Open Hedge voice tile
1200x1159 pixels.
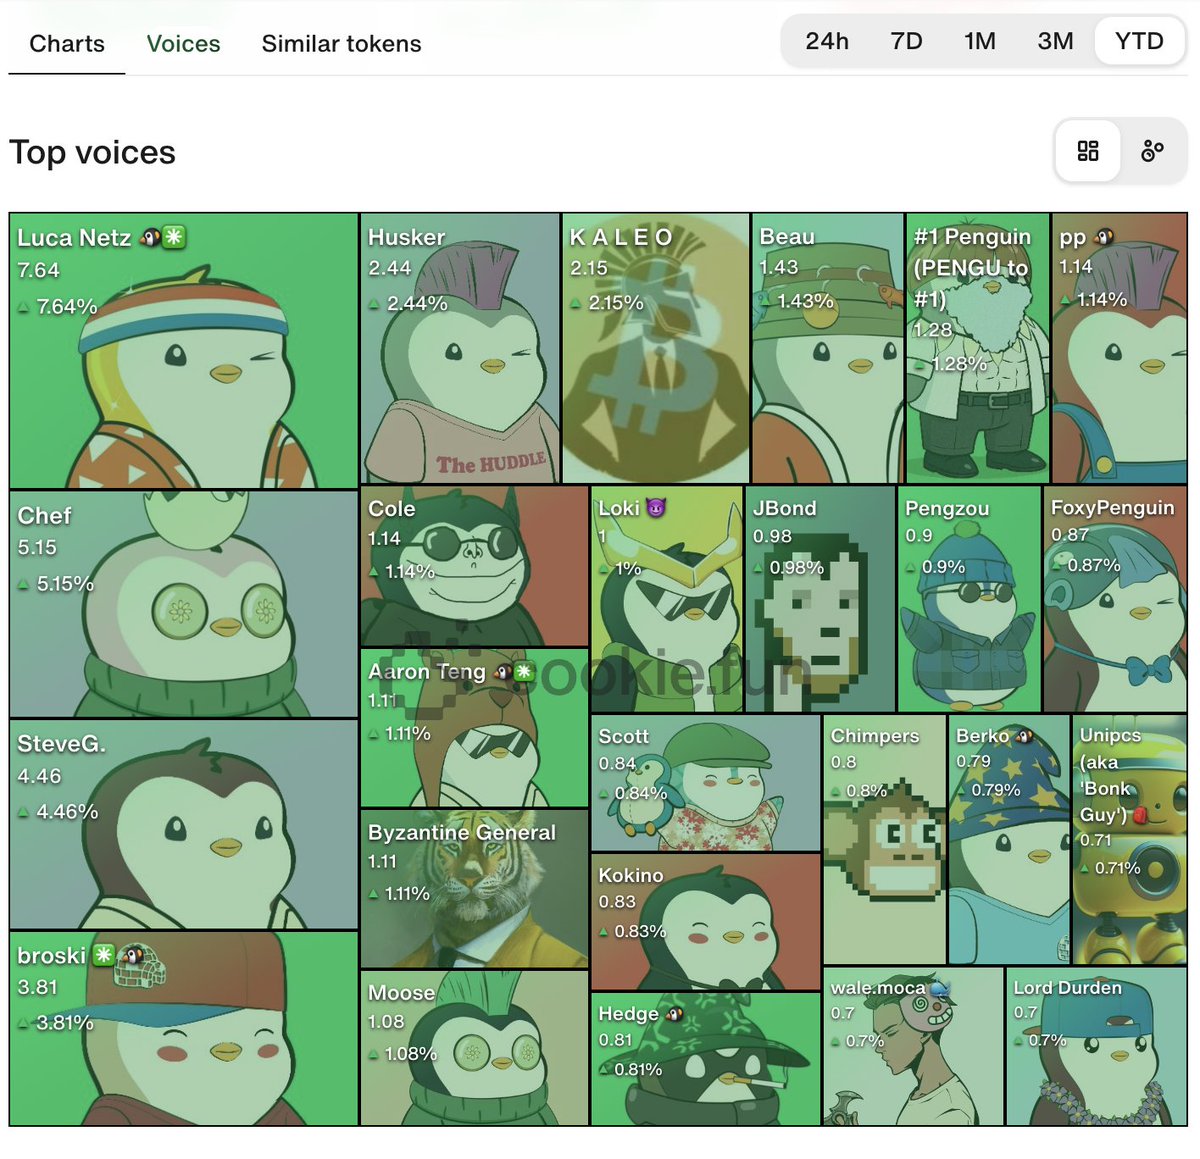[706, 1059]
